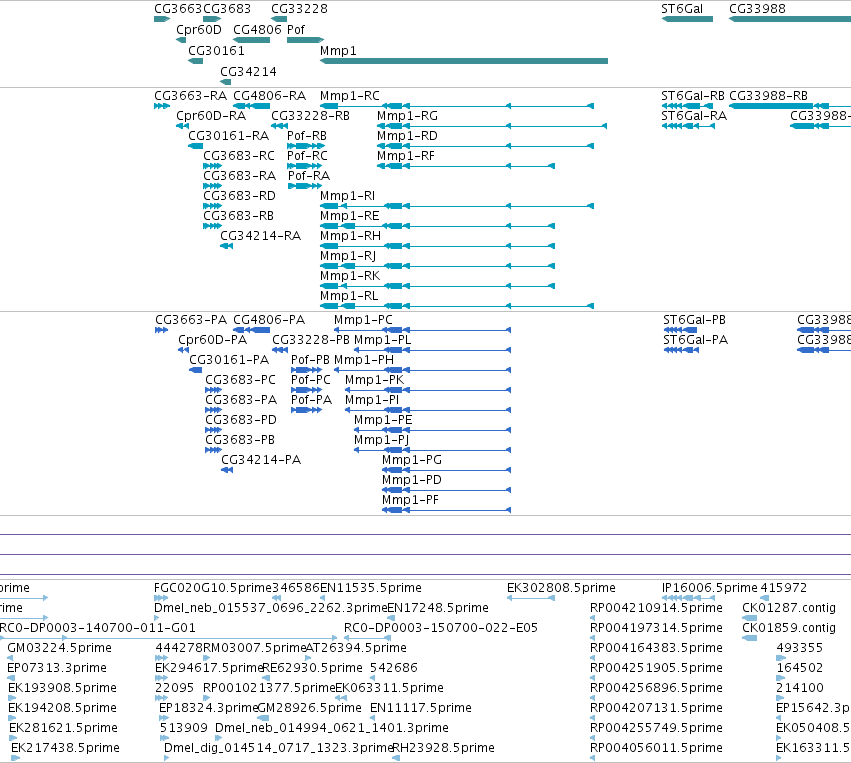Click the Mmp1-RK transcript label
The image size is (851, 763).
tap(350, 276)
